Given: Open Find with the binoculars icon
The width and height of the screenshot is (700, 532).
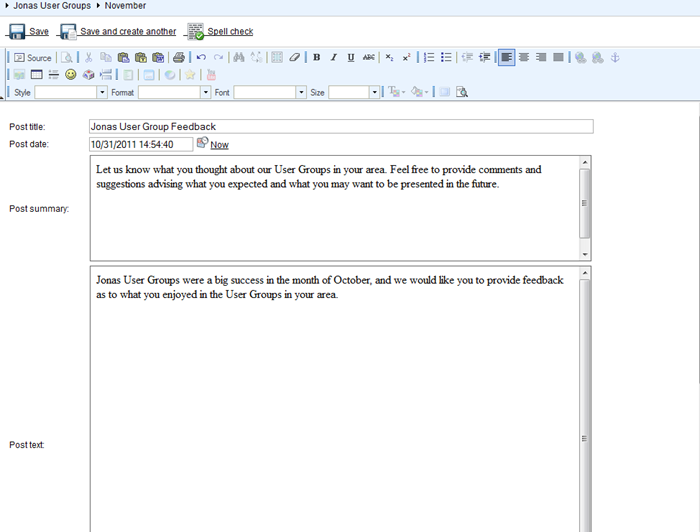Looking at the screenshot, I should (239, 58).
